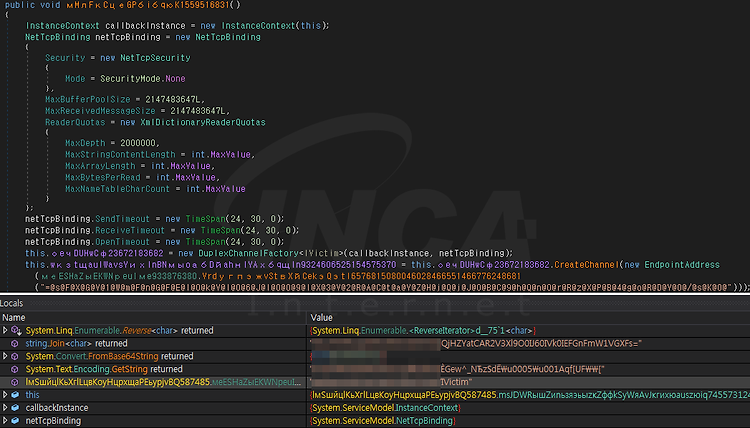Click the icon of the highlighted obfuscated BQ587485 row
The width and height of the screenshot is (750, 428).
[x=15, y=382]
